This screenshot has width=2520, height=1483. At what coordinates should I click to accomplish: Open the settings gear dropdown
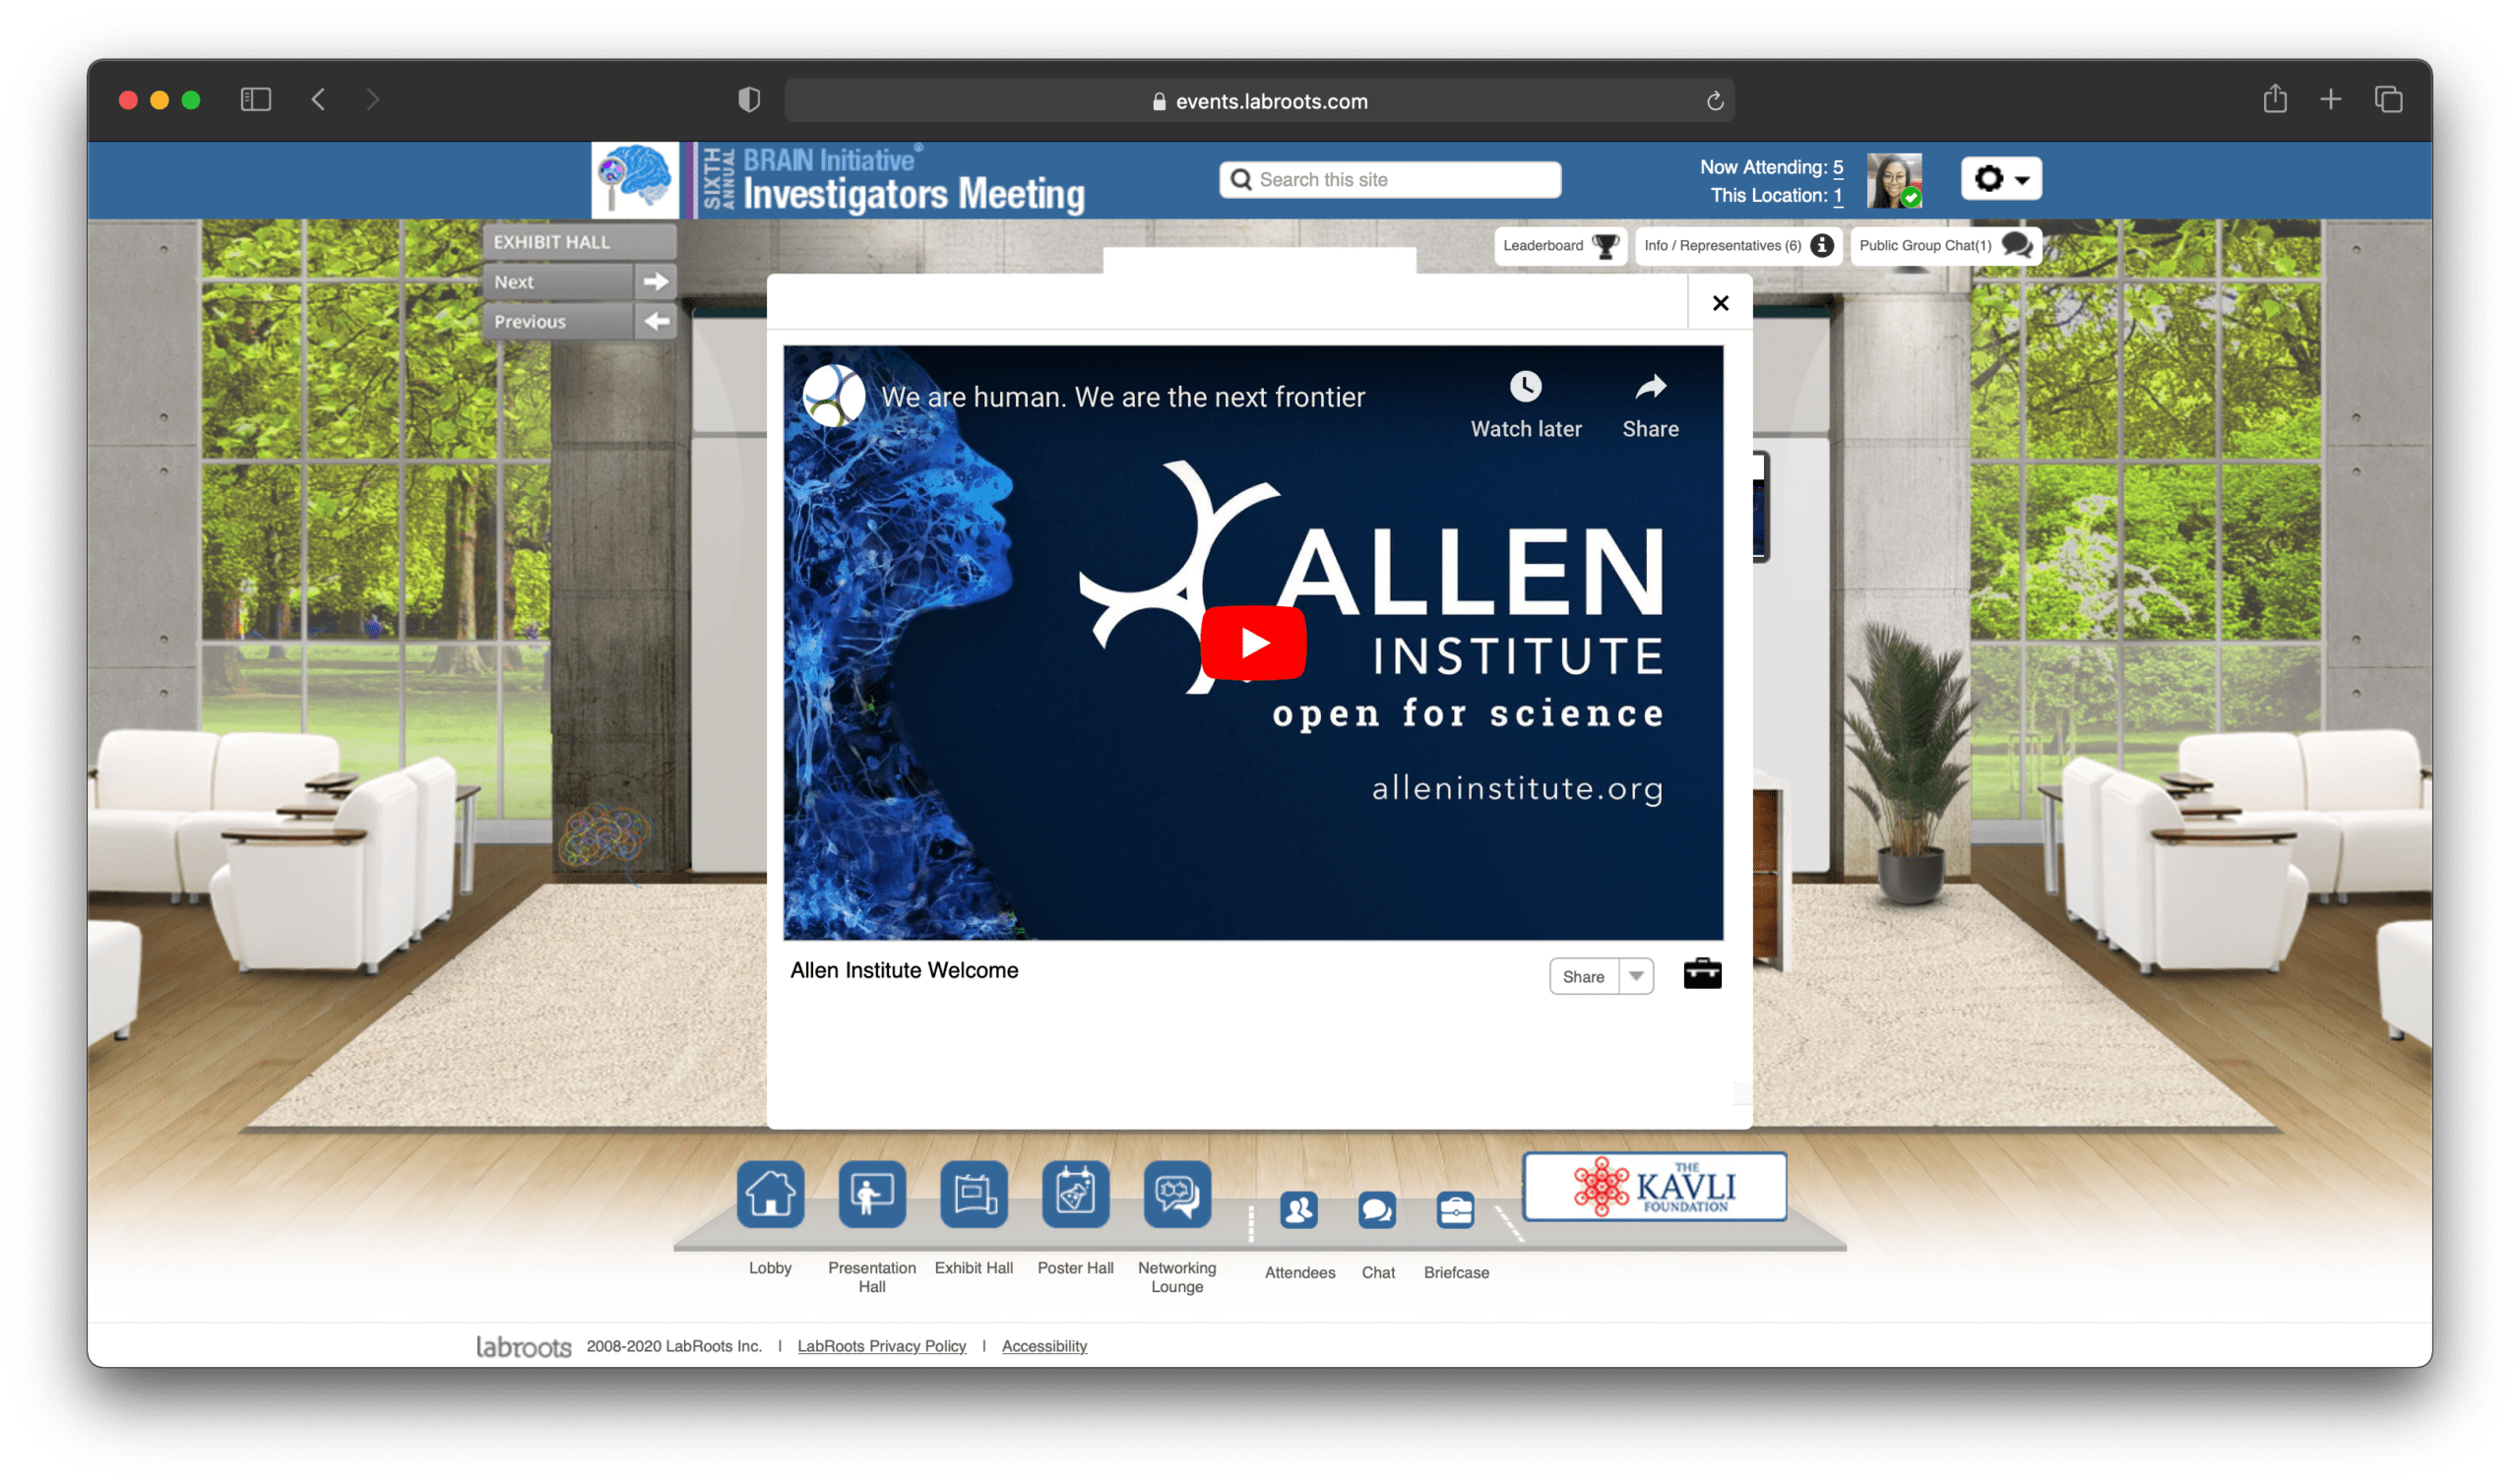tap(2001, 179)
